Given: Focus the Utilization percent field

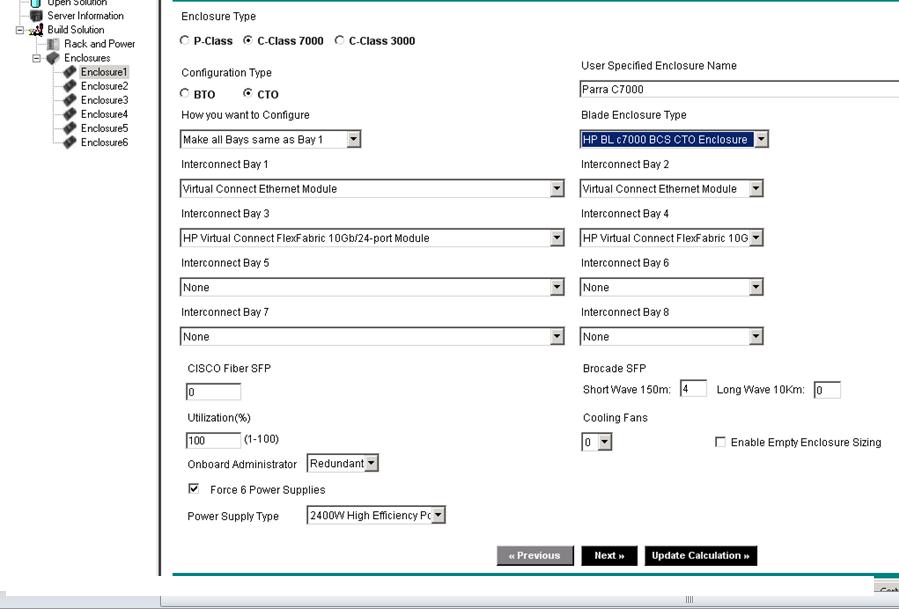Looking at the screenshot, I should (213, 440).
